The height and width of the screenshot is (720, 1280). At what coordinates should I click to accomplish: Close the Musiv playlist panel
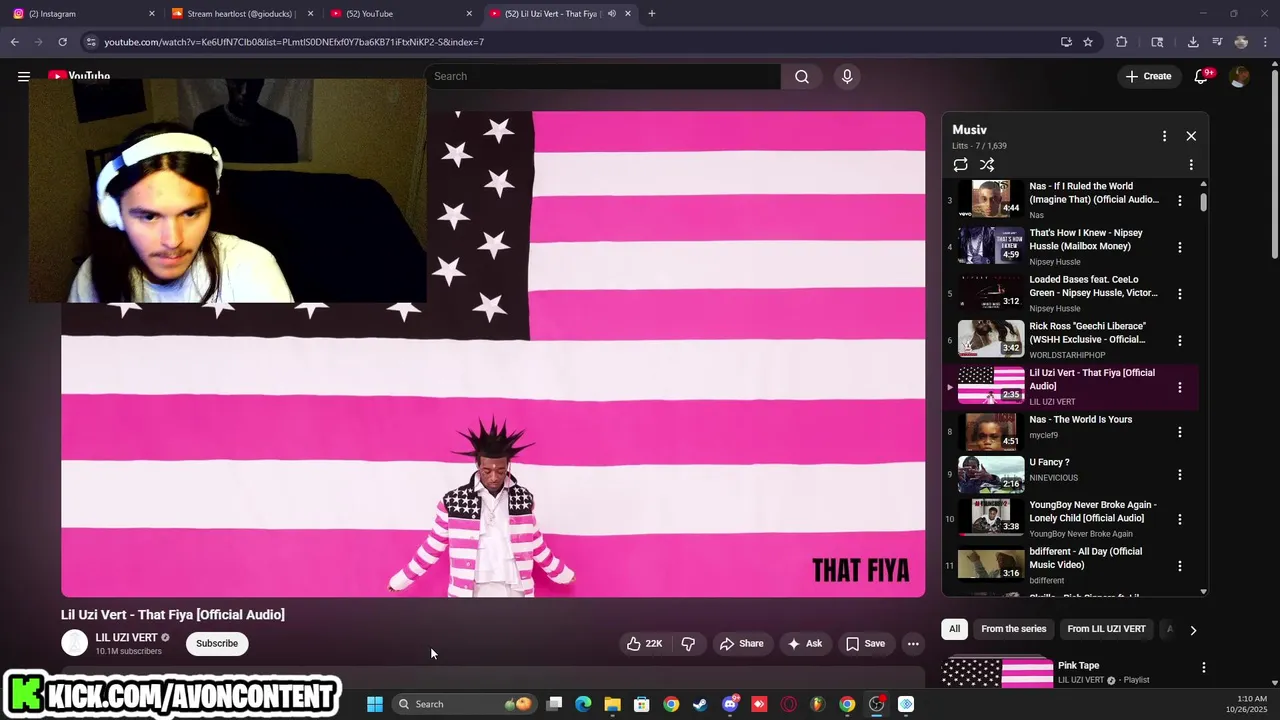[x=1191, y=136]
